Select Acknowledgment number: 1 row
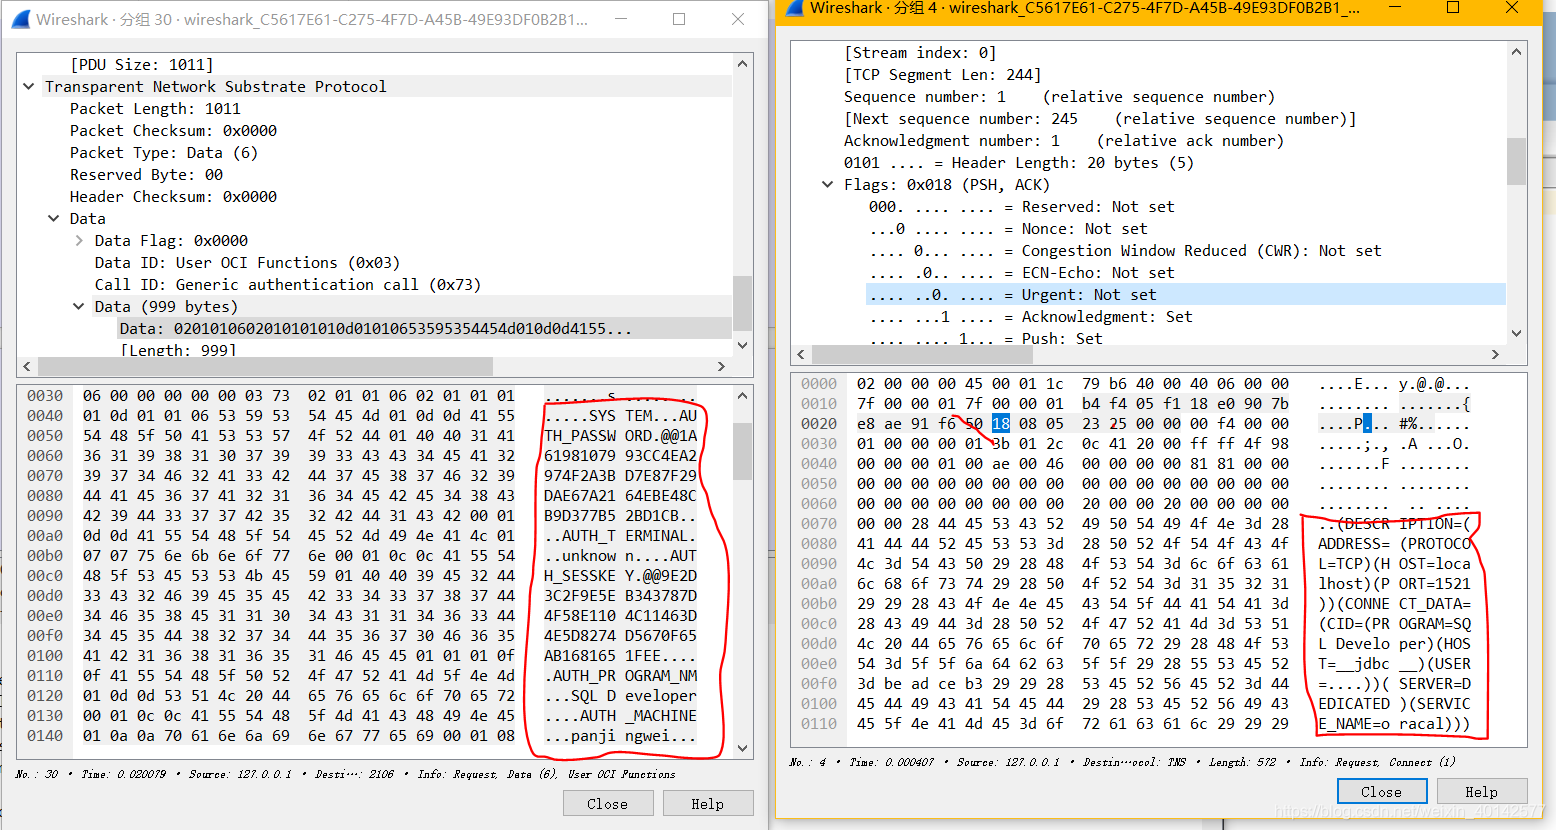The width and height of the screenshot is (1556, 830). point(1063,141)
